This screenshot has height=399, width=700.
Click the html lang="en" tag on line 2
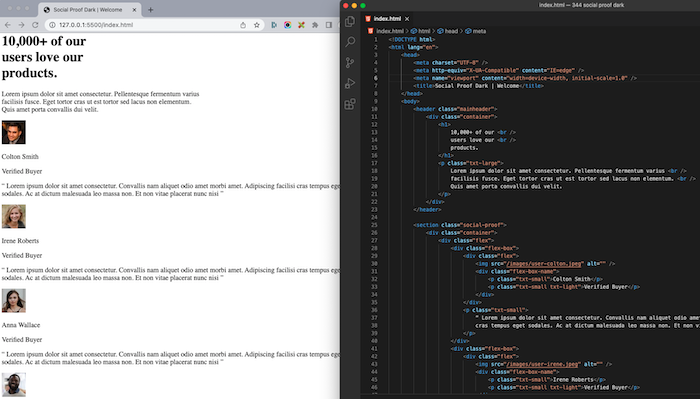click(x=413, y=47)
